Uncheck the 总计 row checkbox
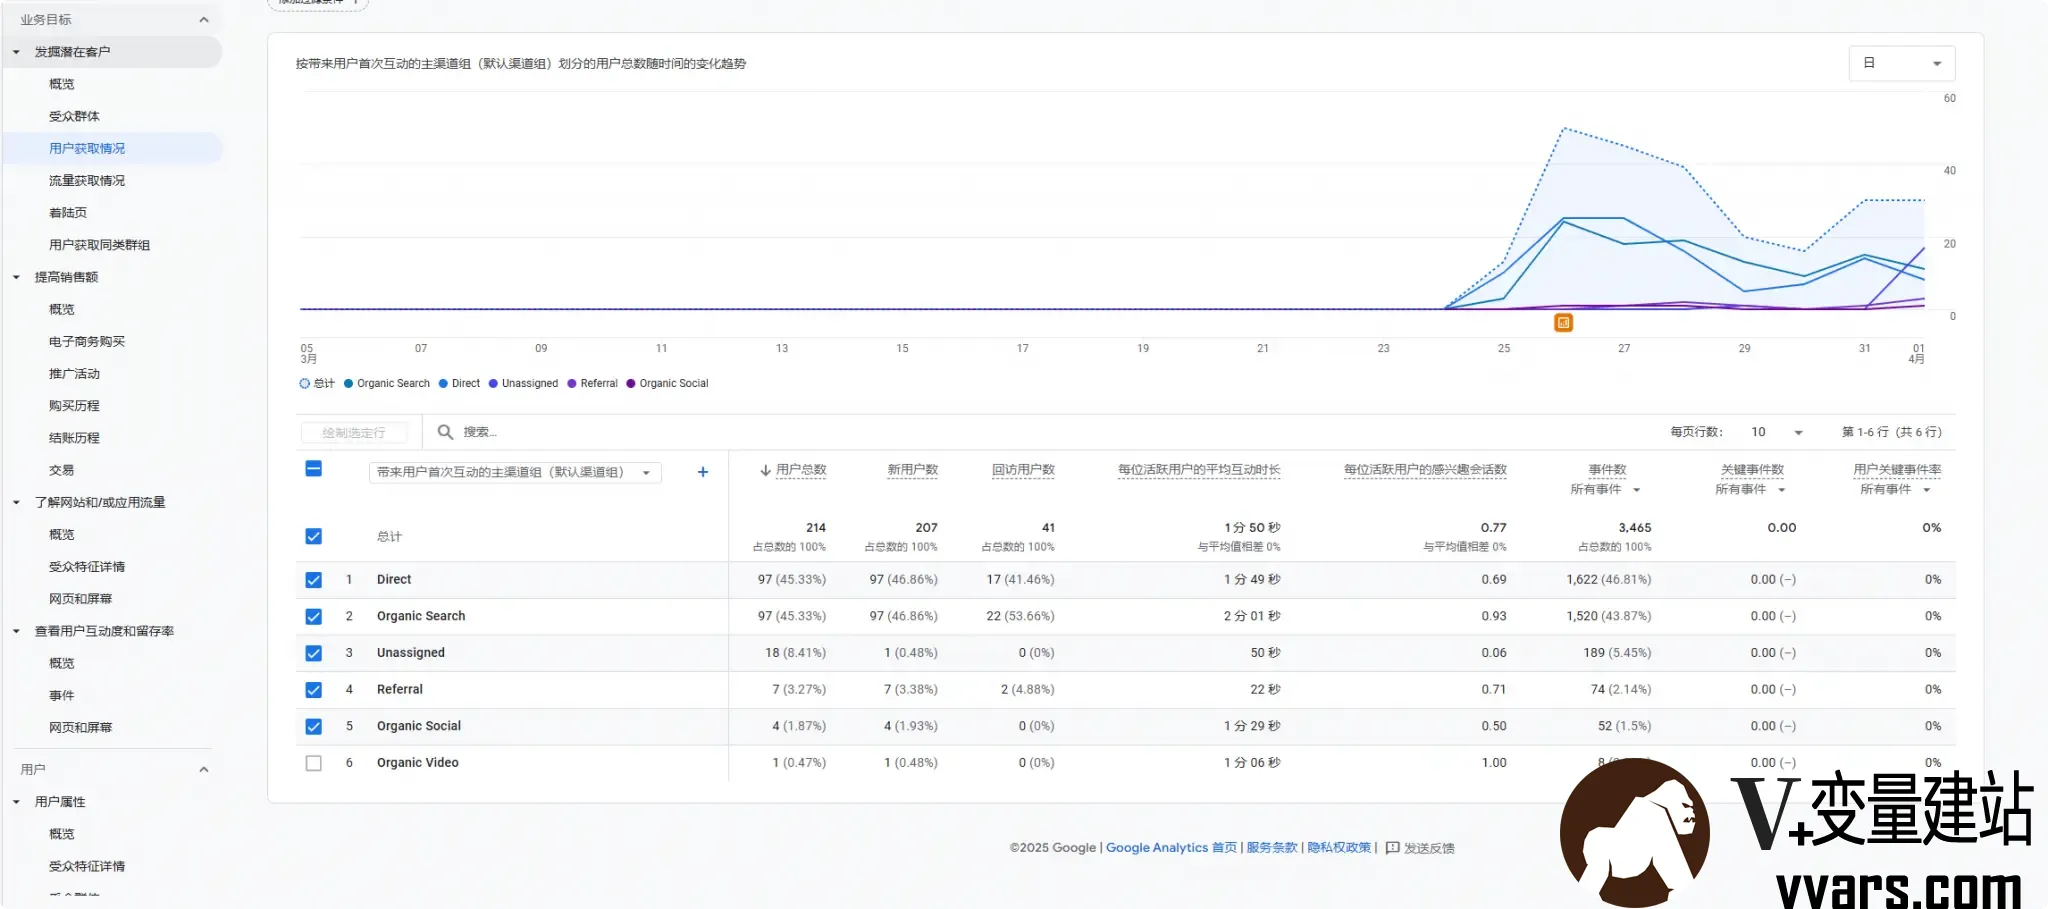Screen dimensions: 2048x909 point(313,537)
